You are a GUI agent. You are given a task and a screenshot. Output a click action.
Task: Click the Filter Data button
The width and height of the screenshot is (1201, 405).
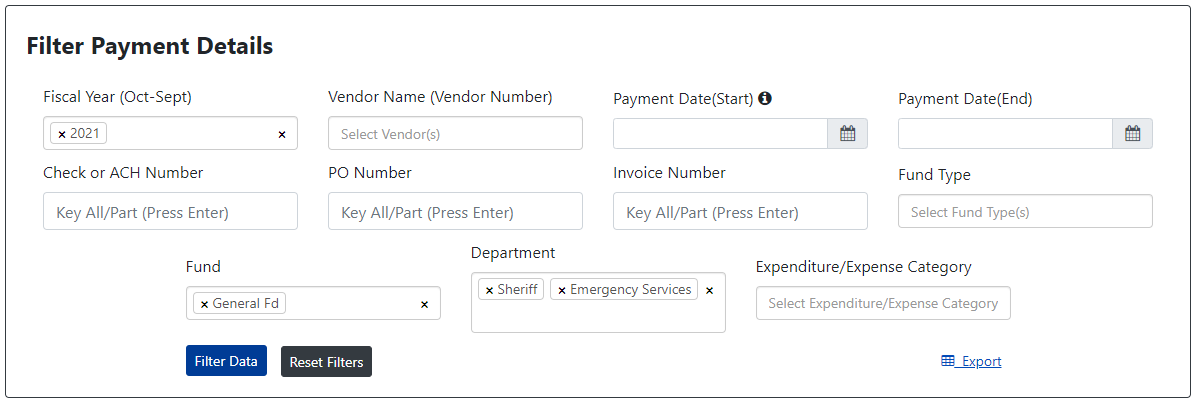point(226,361)
